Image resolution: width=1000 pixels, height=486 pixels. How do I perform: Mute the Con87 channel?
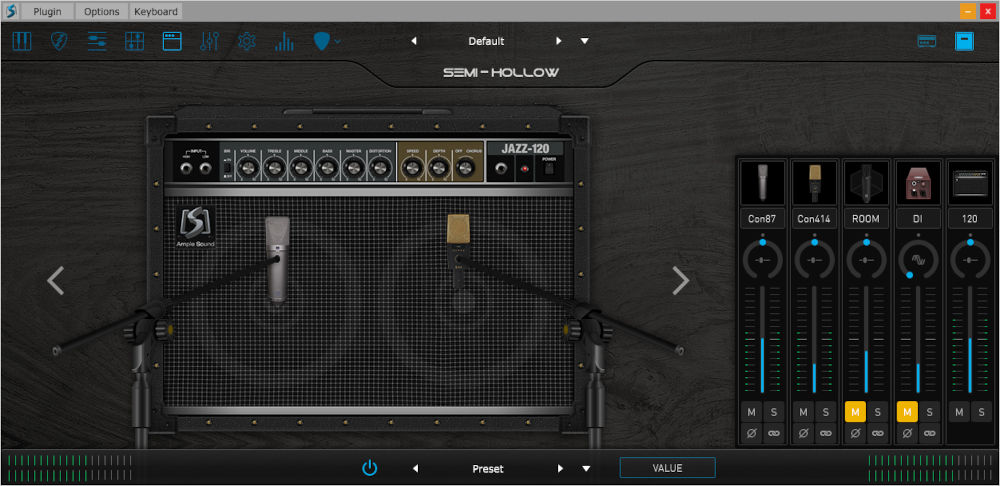tap(752, 412)
